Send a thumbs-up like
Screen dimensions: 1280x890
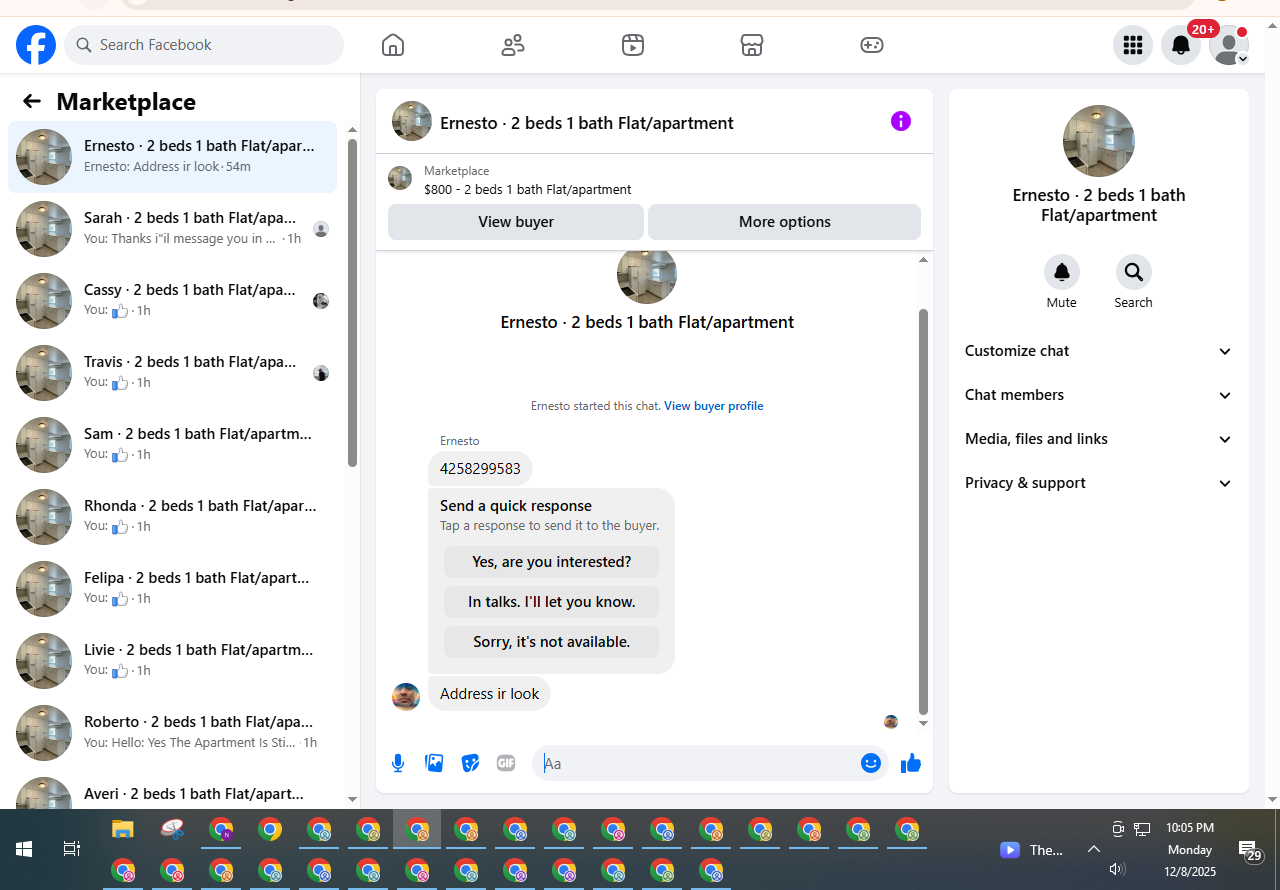[x=910, y=763]
